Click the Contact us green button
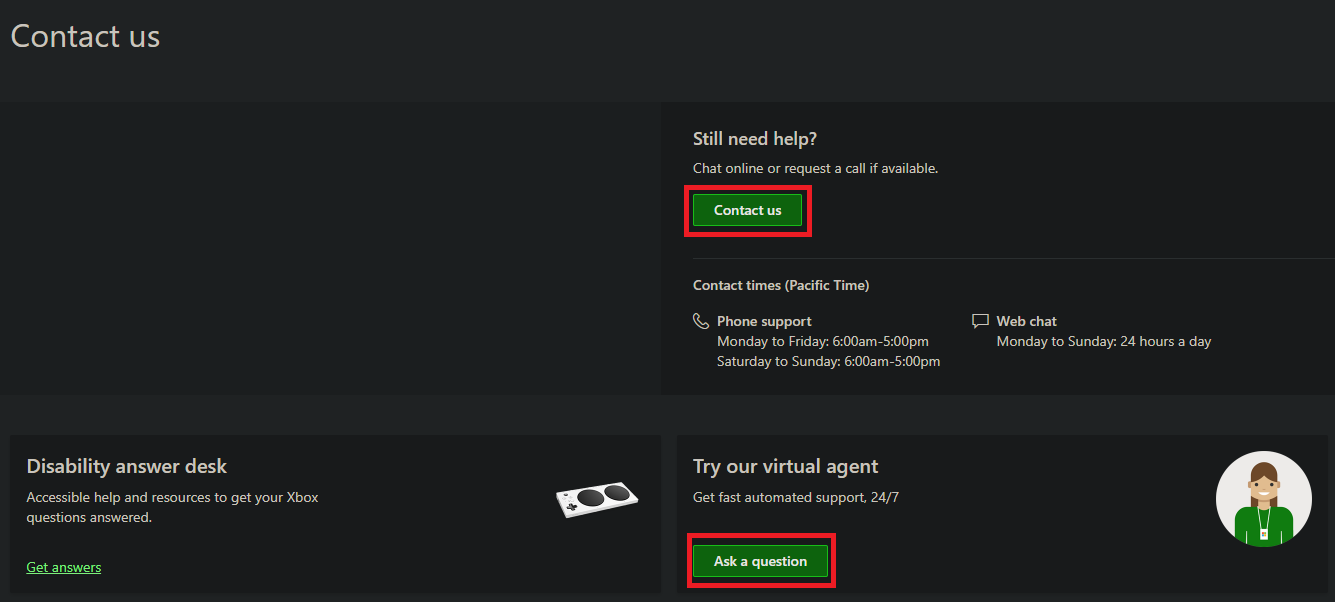 [x=747, y=210]
